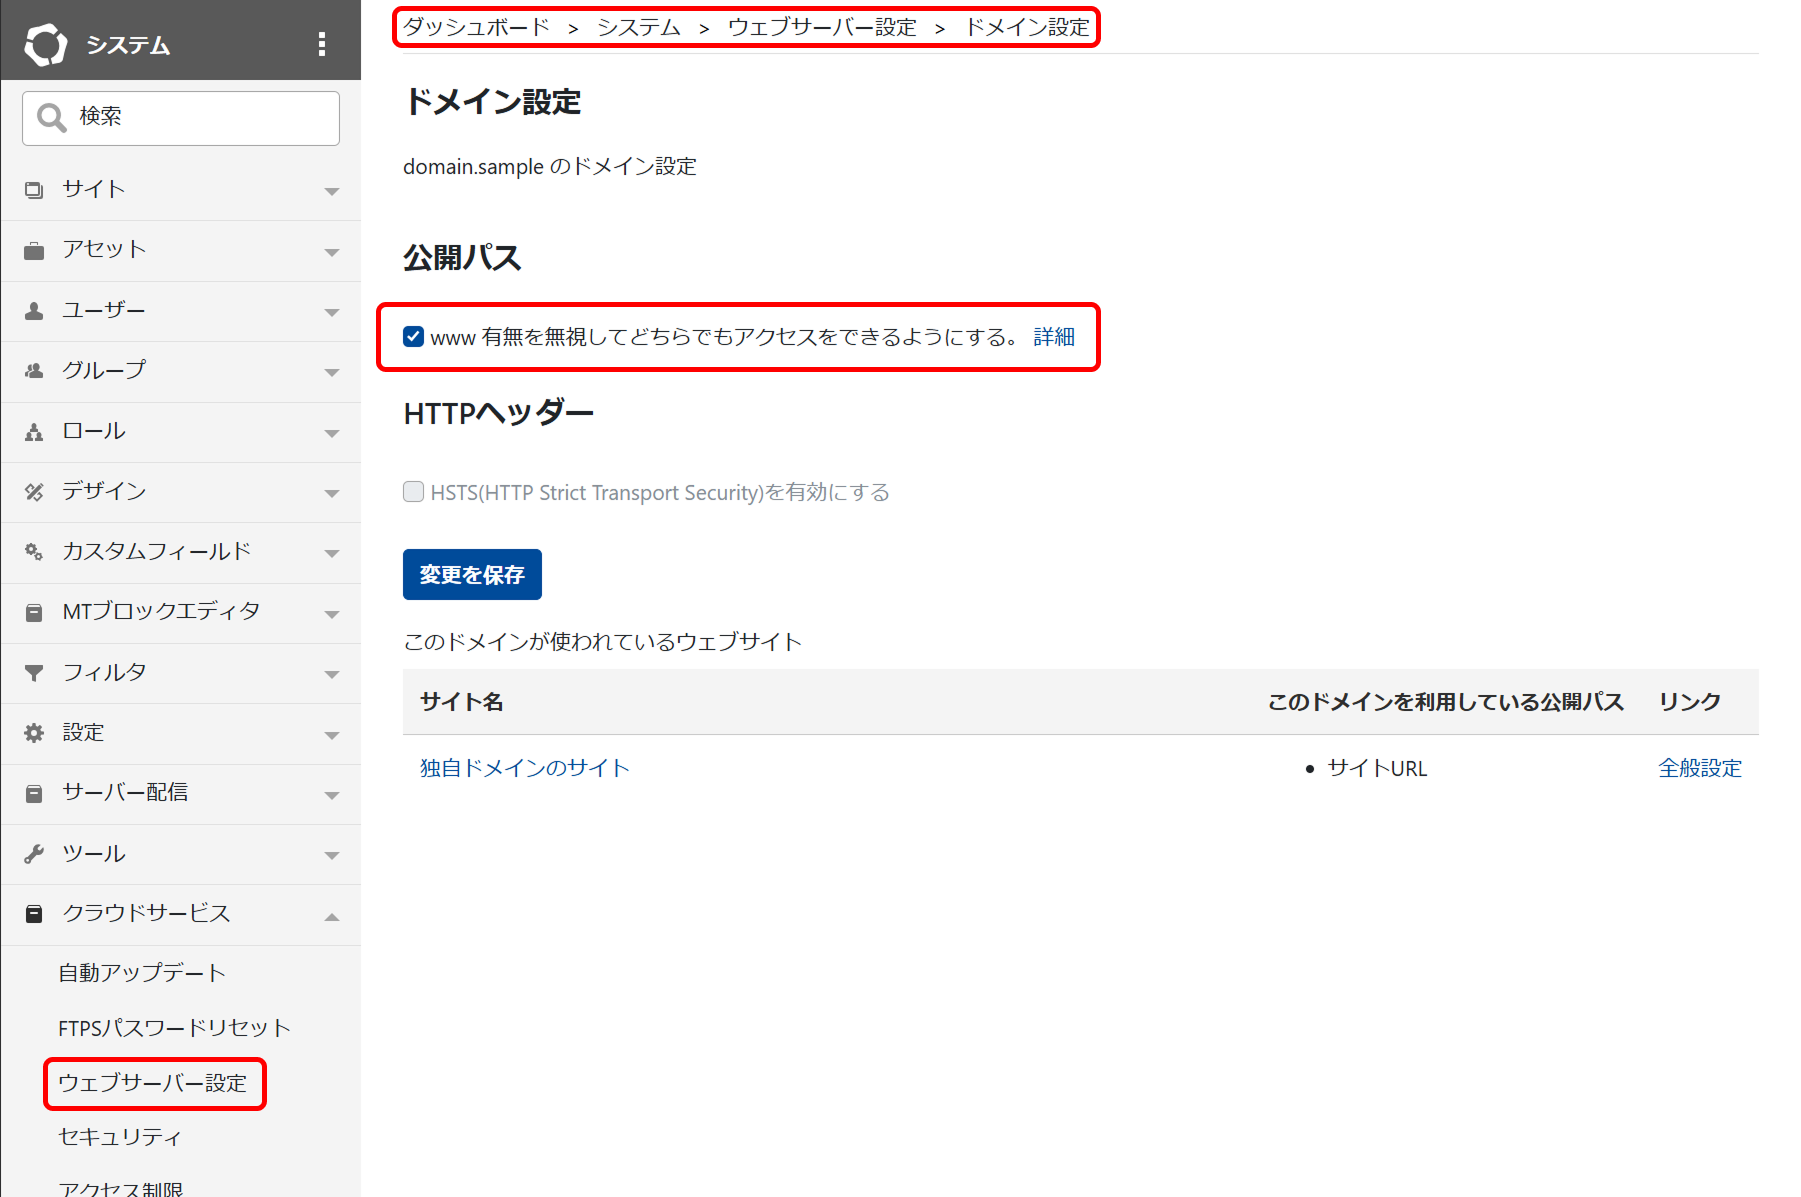The height and width of the screenshot is (1197, 1801).
Task: Click the アセット briefcase icon
Action: tap(34, 250)
